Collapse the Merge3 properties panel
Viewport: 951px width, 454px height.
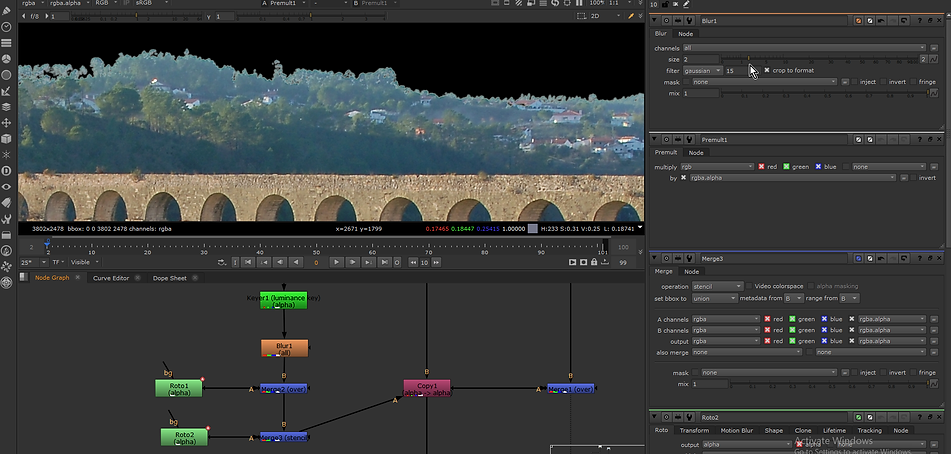pyautogui.click(x=654, y=258)
